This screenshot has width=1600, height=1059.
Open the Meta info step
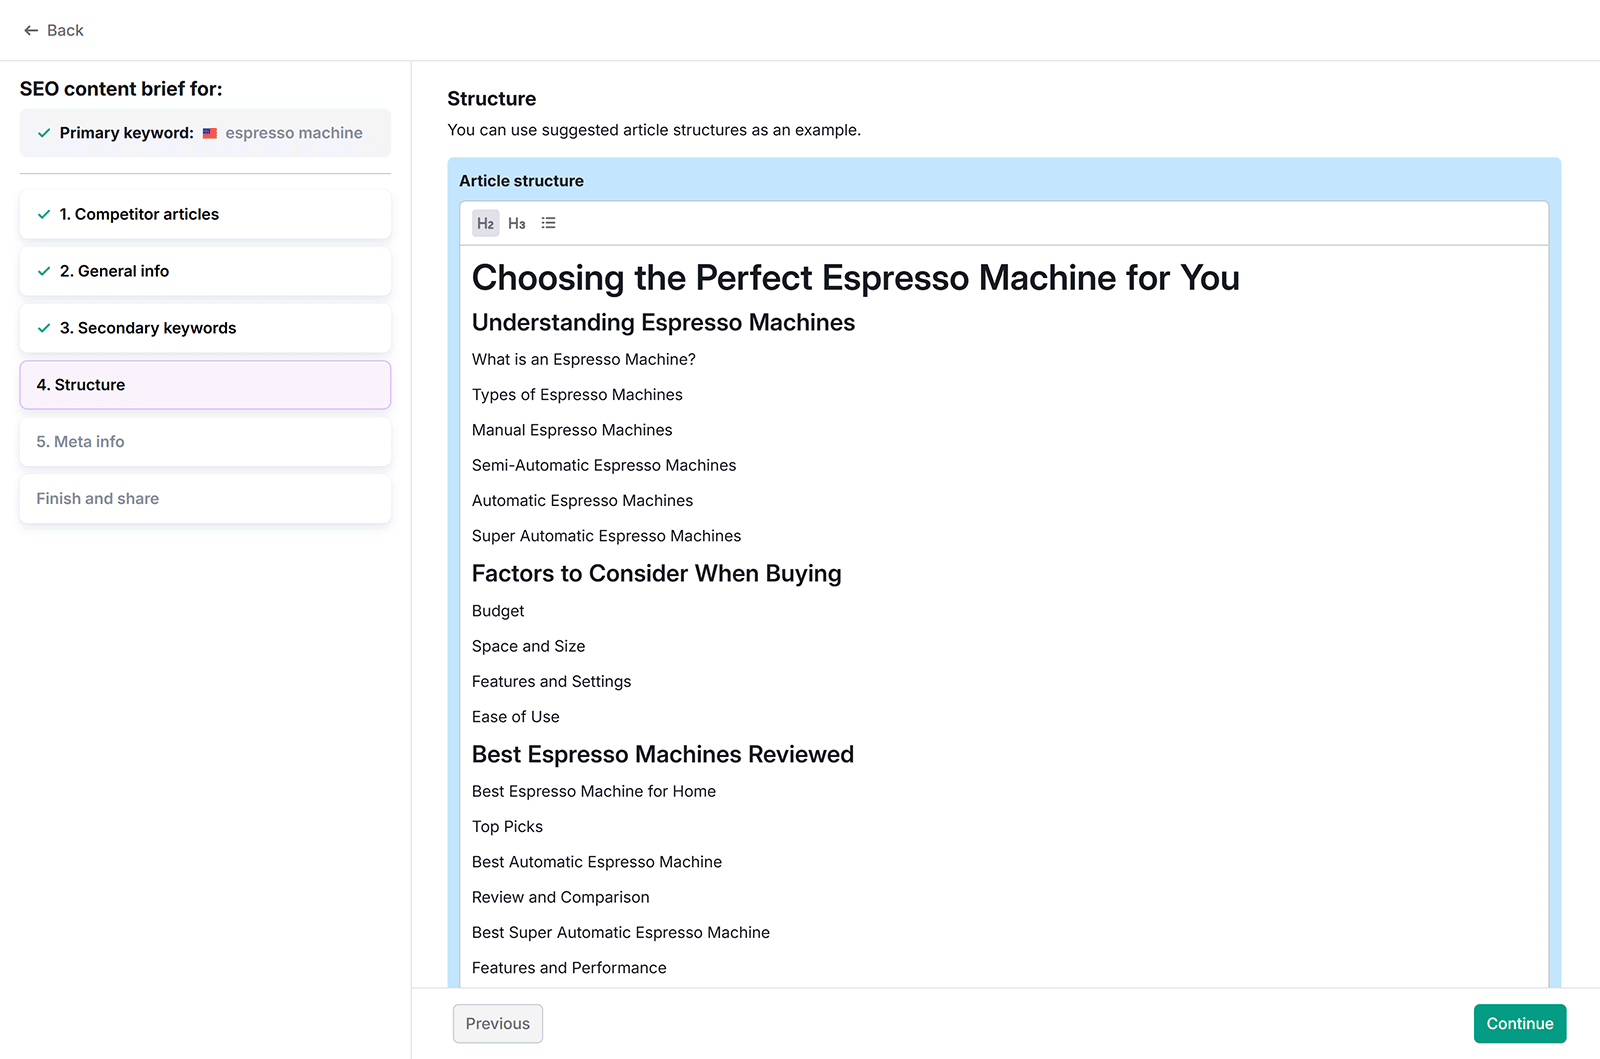[204, 441]
